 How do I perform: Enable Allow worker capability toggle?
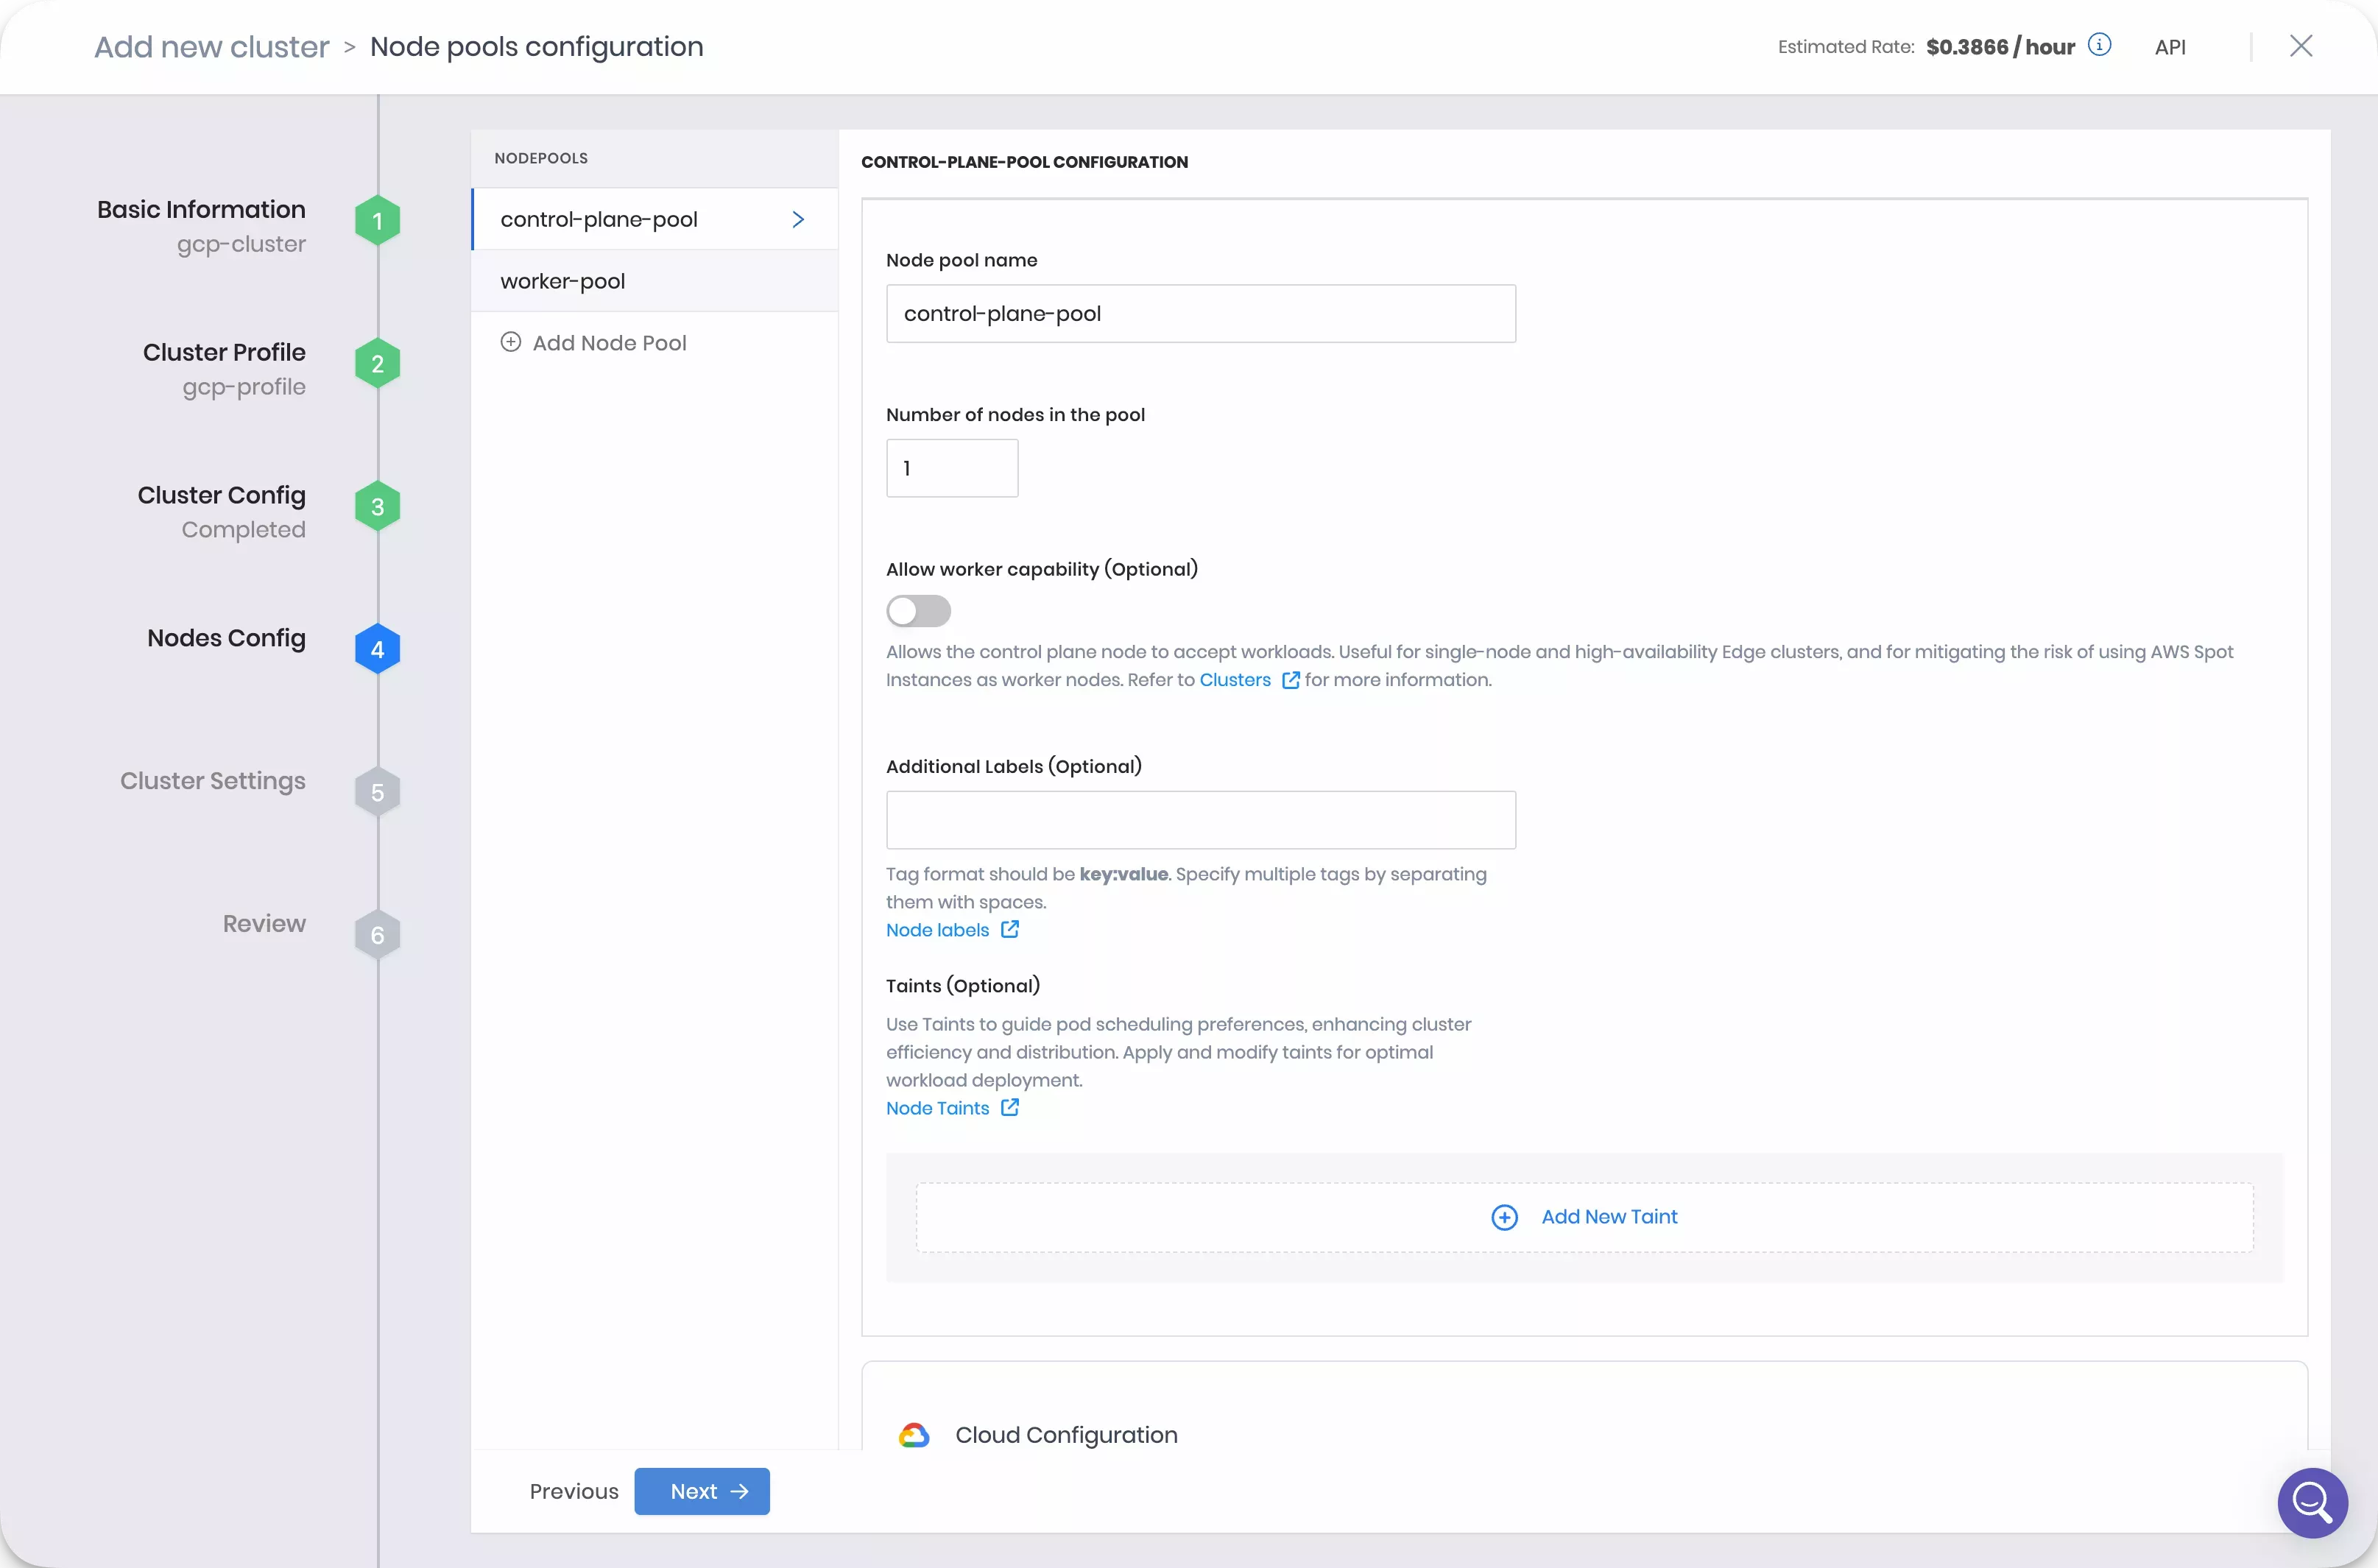[x=918, y=611]
